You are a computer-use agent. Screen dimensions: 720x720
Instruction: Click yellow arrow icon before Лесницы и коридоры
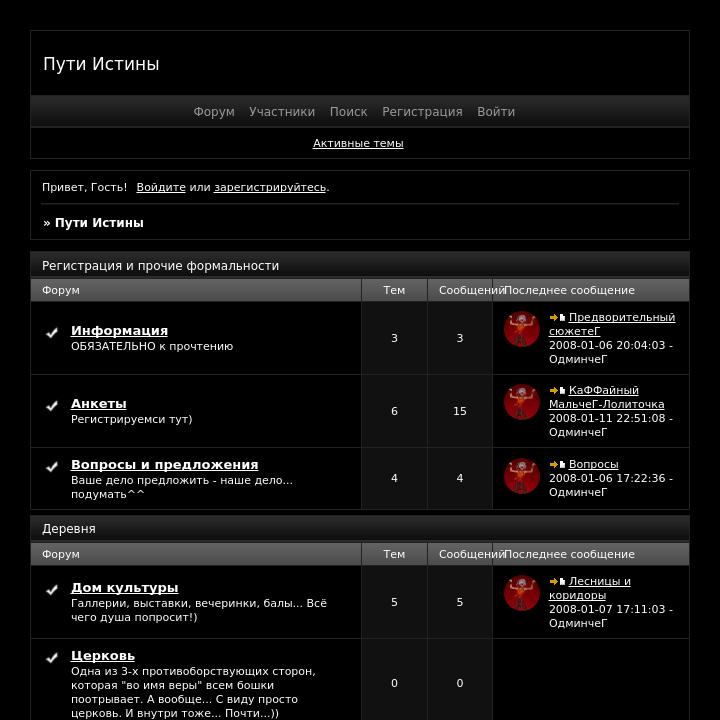click(554, 581)
